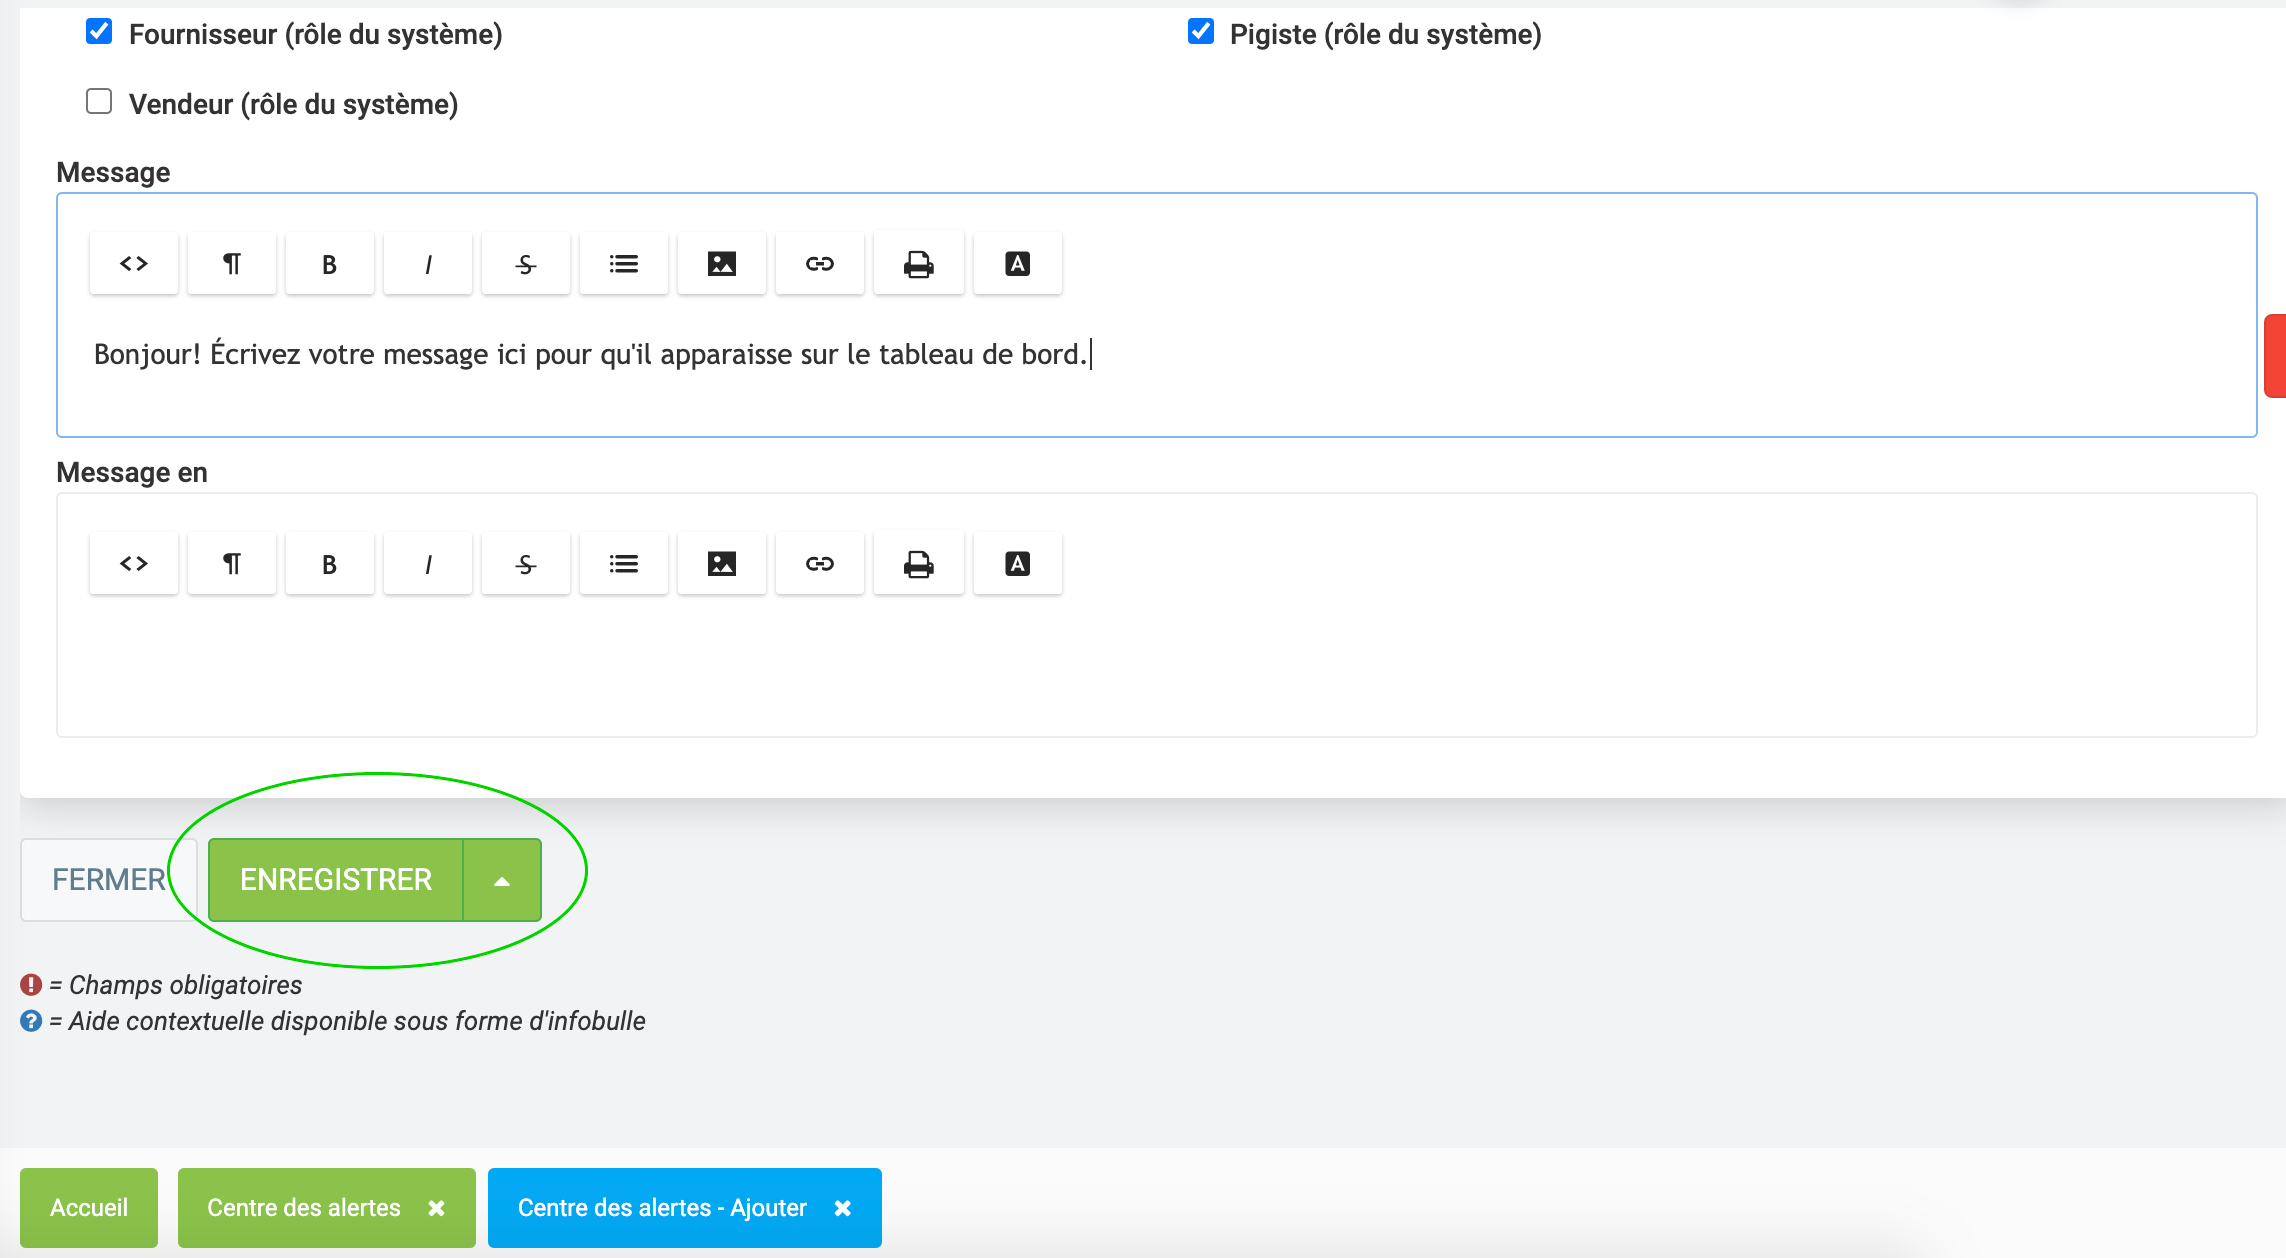2286x1258 pixels.
Task: Apply italic in the Message editor toolbar
Action: click(428, 264)
